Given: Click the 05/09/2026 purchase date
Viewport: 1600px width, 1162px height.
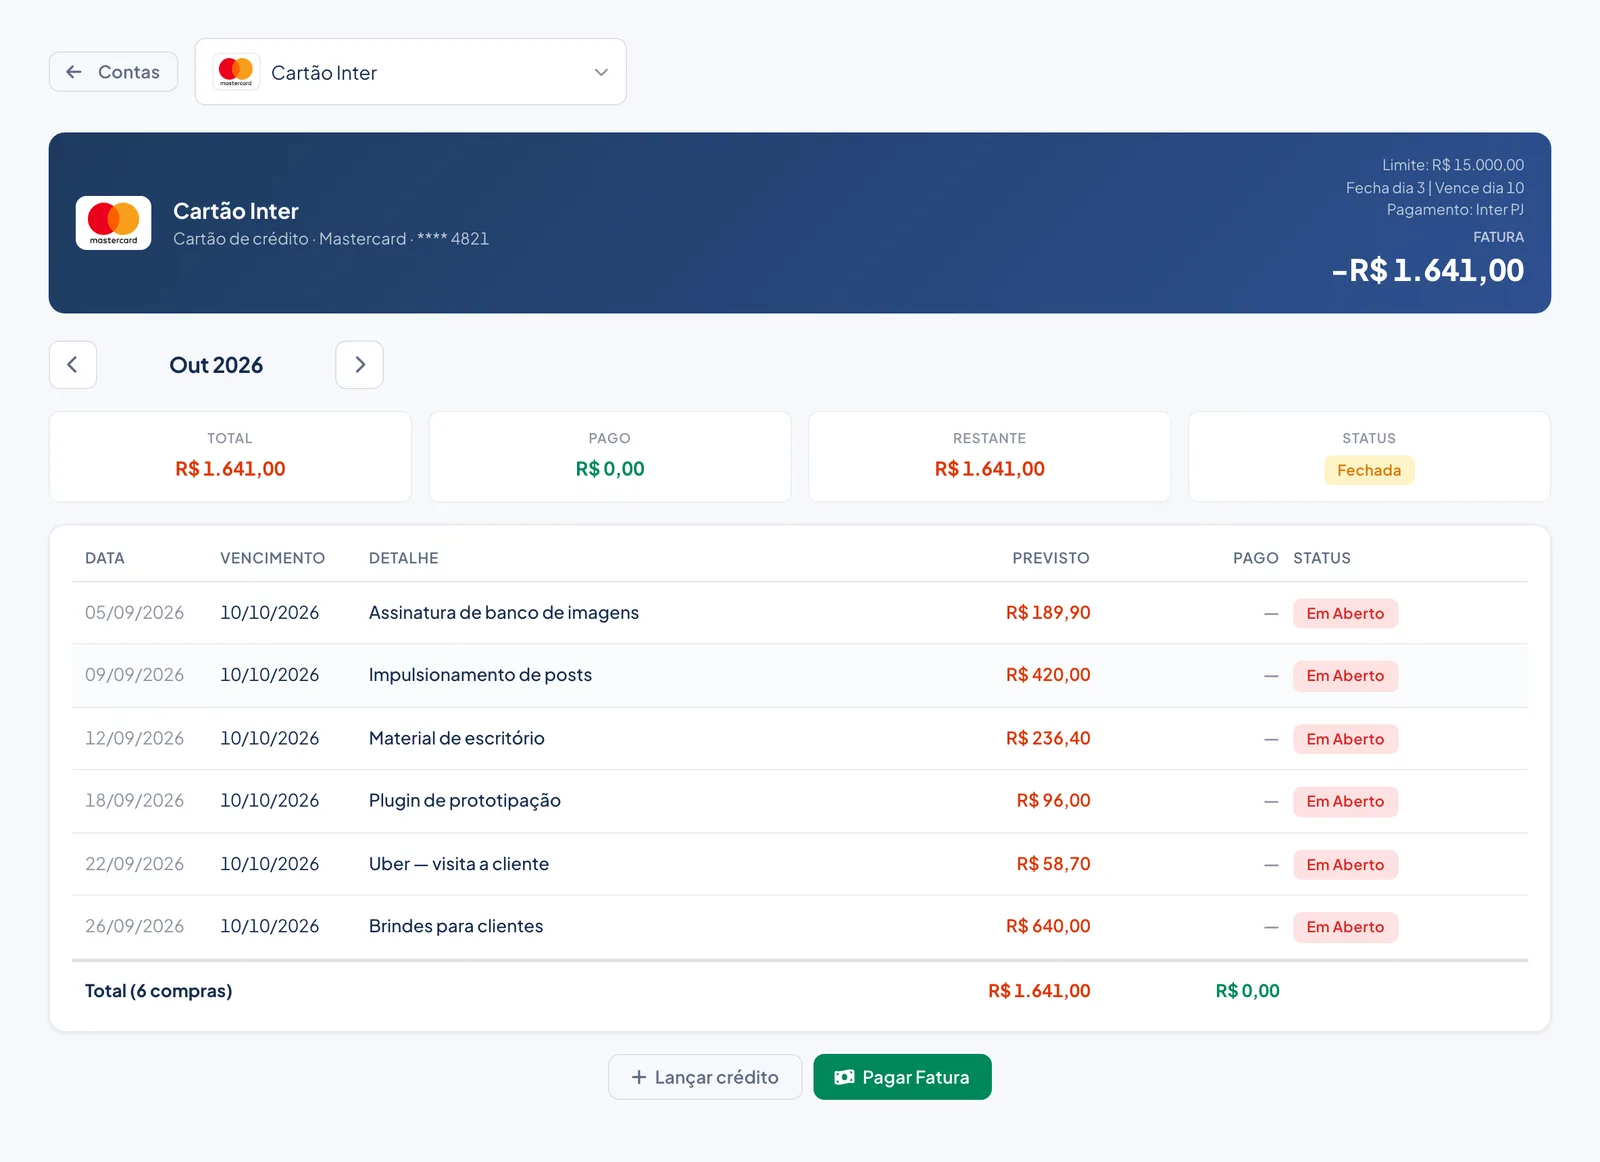Looking at the screenshot, I should click(x=135, y=613).
